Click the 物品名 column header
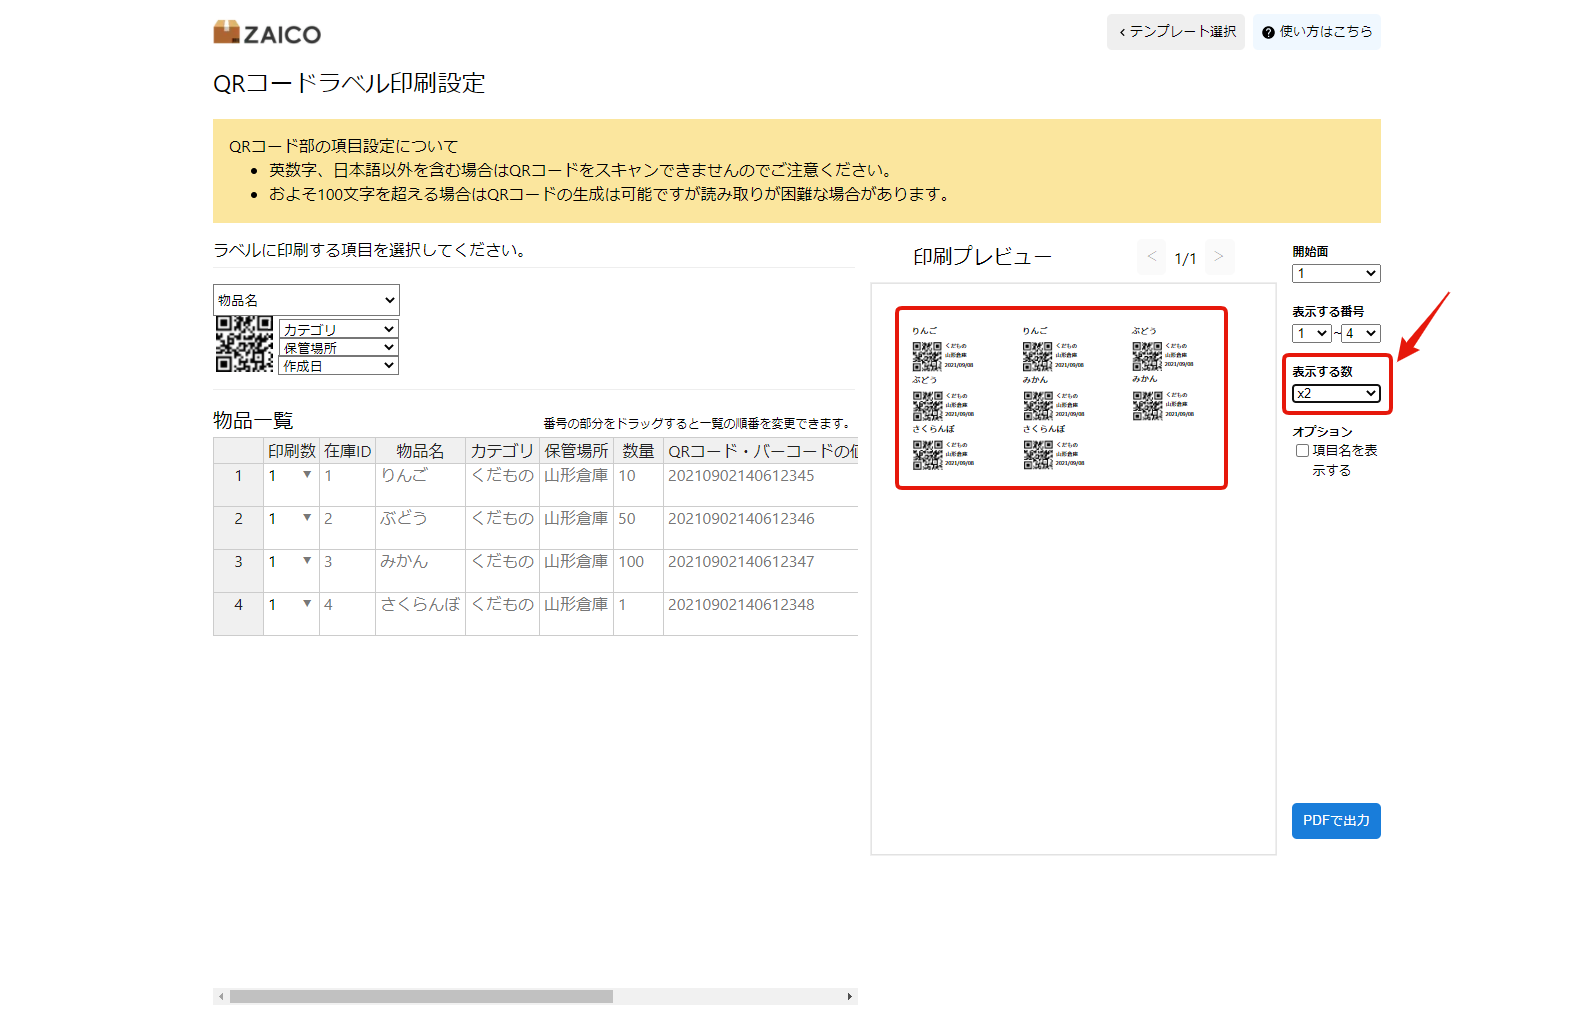The width and height of the screenshot is (1593, 1014). (420, 451)
